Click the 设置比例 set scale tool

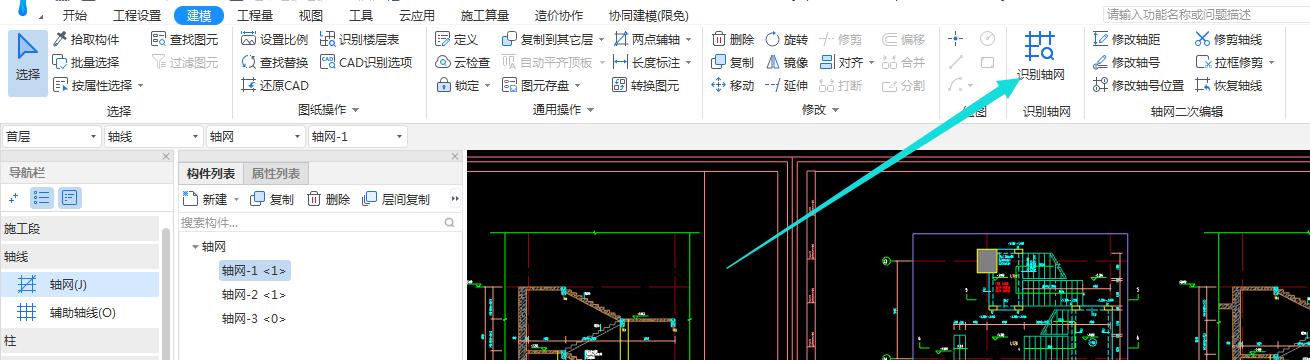(x=275, y=39)
